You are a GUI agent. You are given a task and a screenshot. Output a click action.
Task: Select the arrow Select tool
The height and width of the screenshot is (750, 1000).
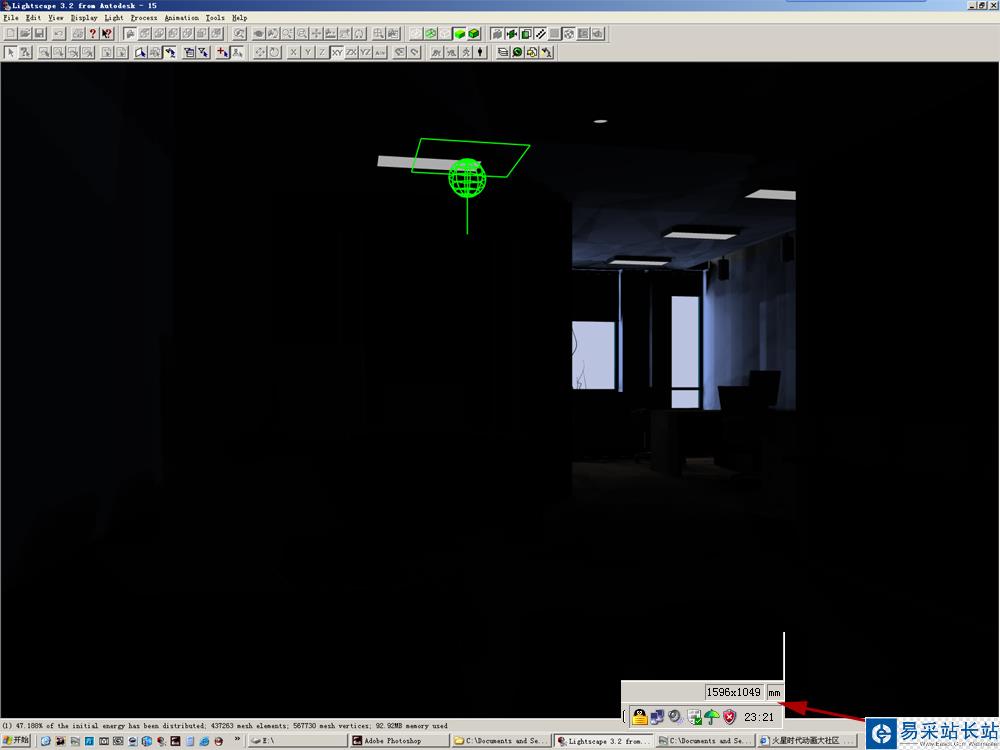coord(10,52)
